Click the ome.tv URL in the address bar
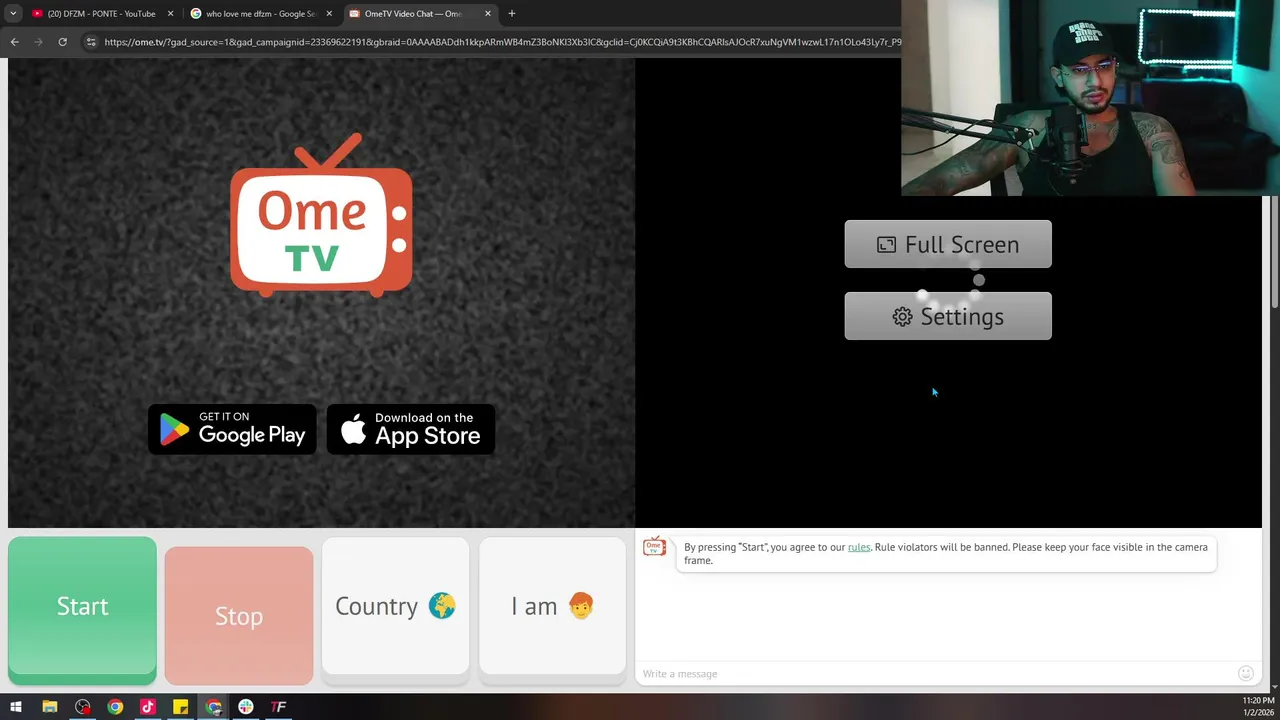The width and height of the screenshot is (1280, 720). click(x=502, y=42)
